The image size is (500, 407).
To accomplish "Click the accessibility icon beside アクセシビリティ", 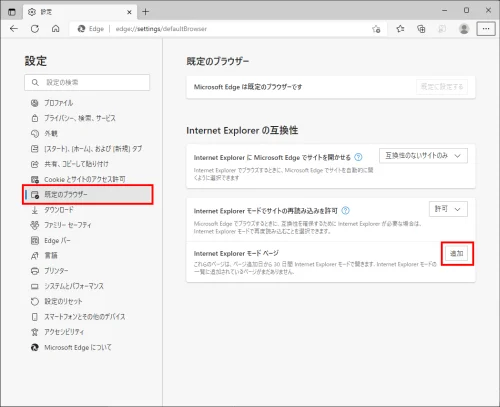I will (x=35, y=332).
